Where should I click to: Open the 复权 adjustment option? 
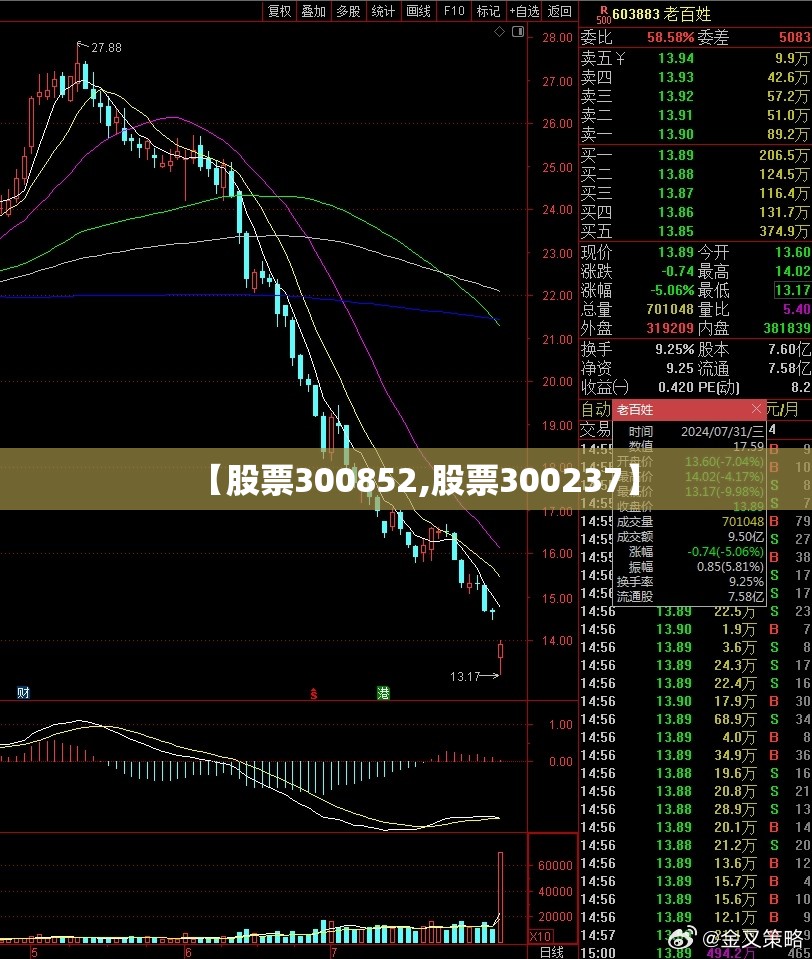coord(280,11)
